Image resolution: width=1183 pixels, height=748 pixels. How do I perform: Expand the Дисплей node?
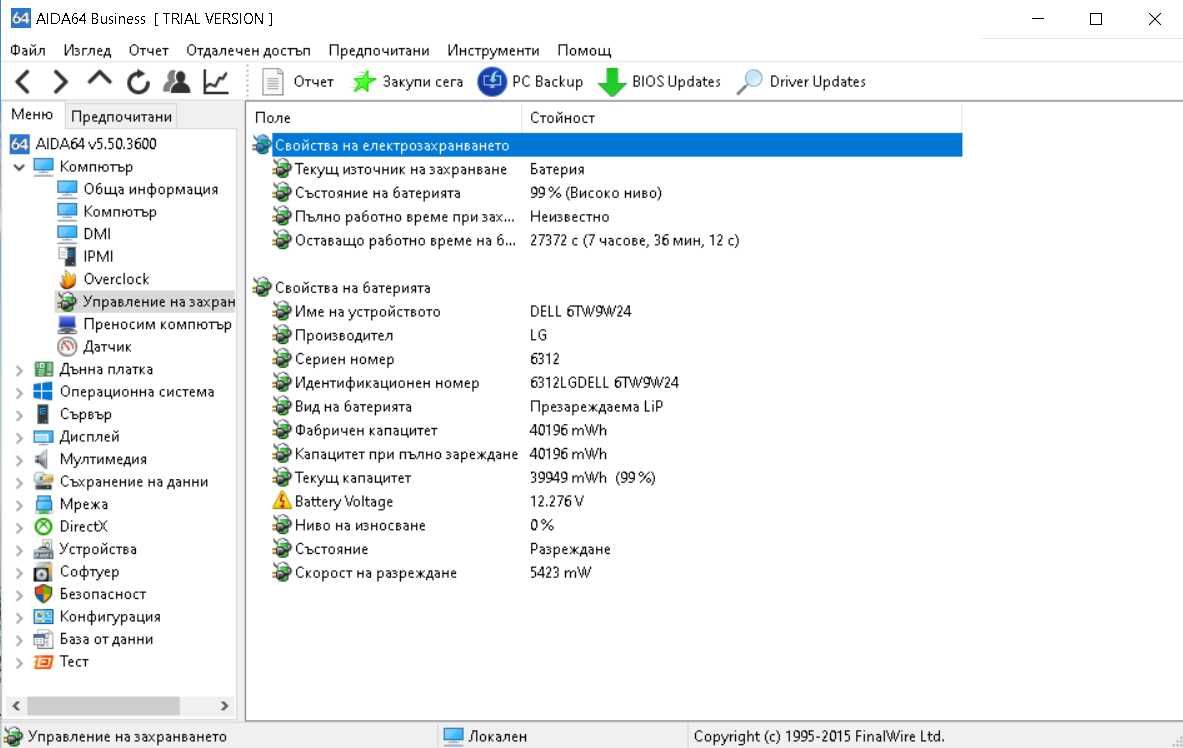(x=19, y=437)
